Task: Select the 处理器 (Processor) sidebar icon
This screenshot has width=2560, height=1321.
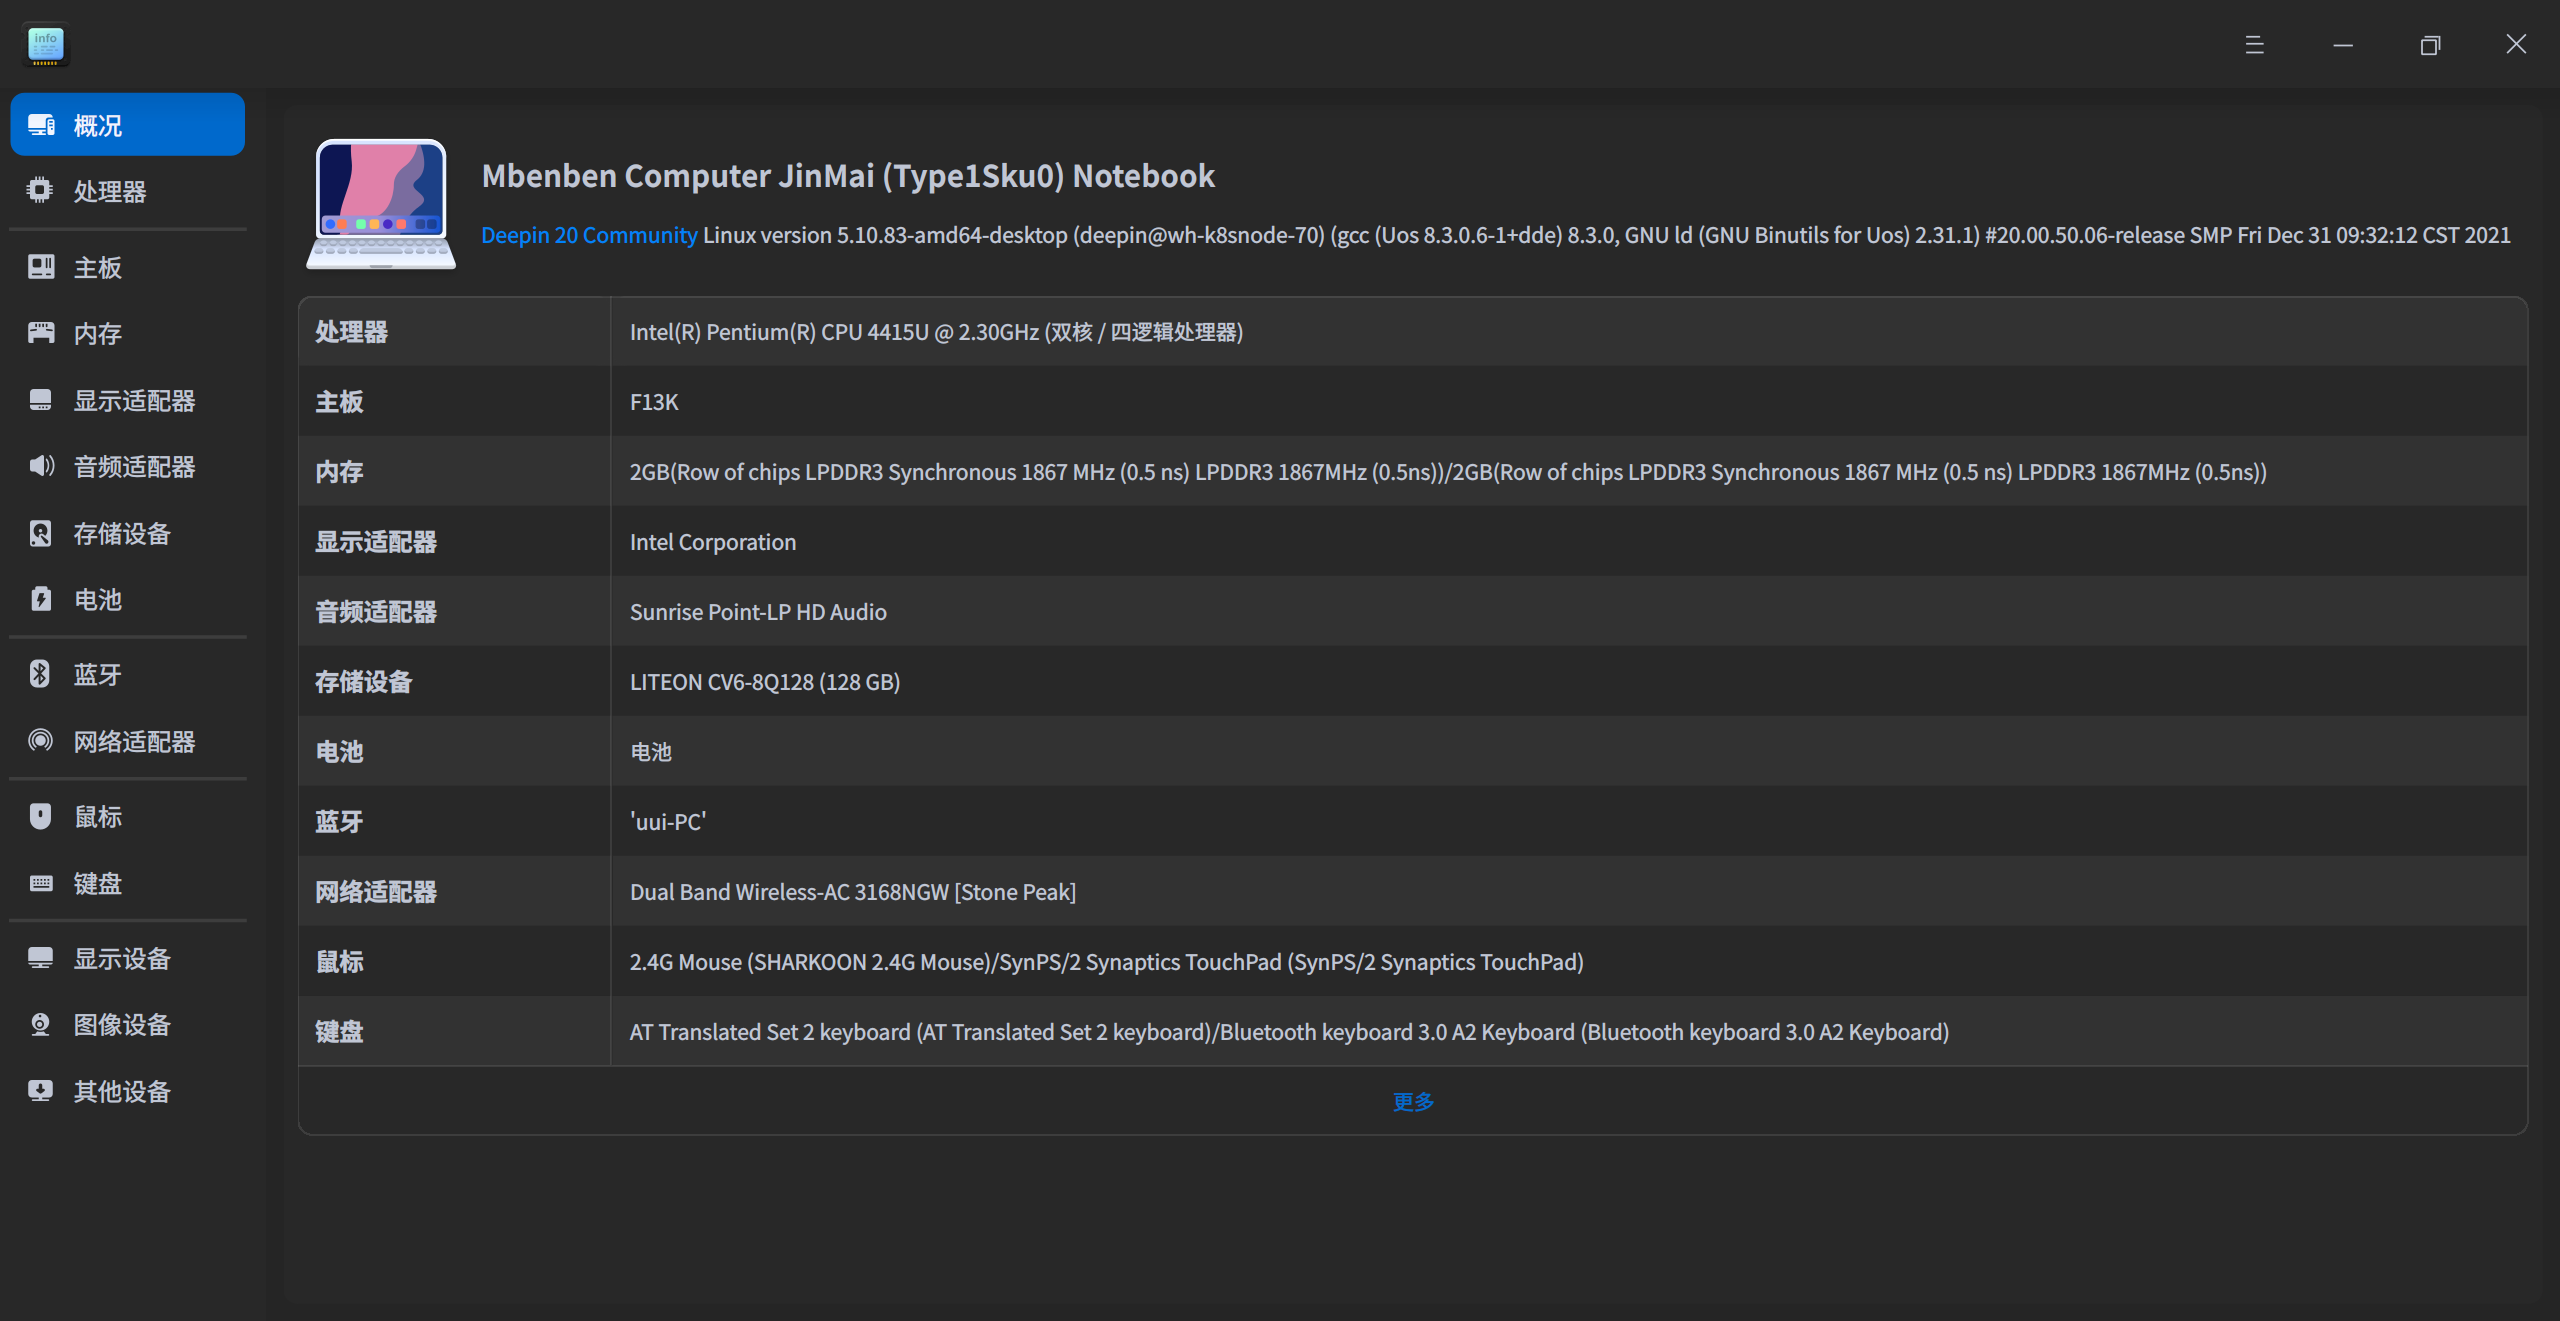Action: pyautogui.click(x=40, y=190)
